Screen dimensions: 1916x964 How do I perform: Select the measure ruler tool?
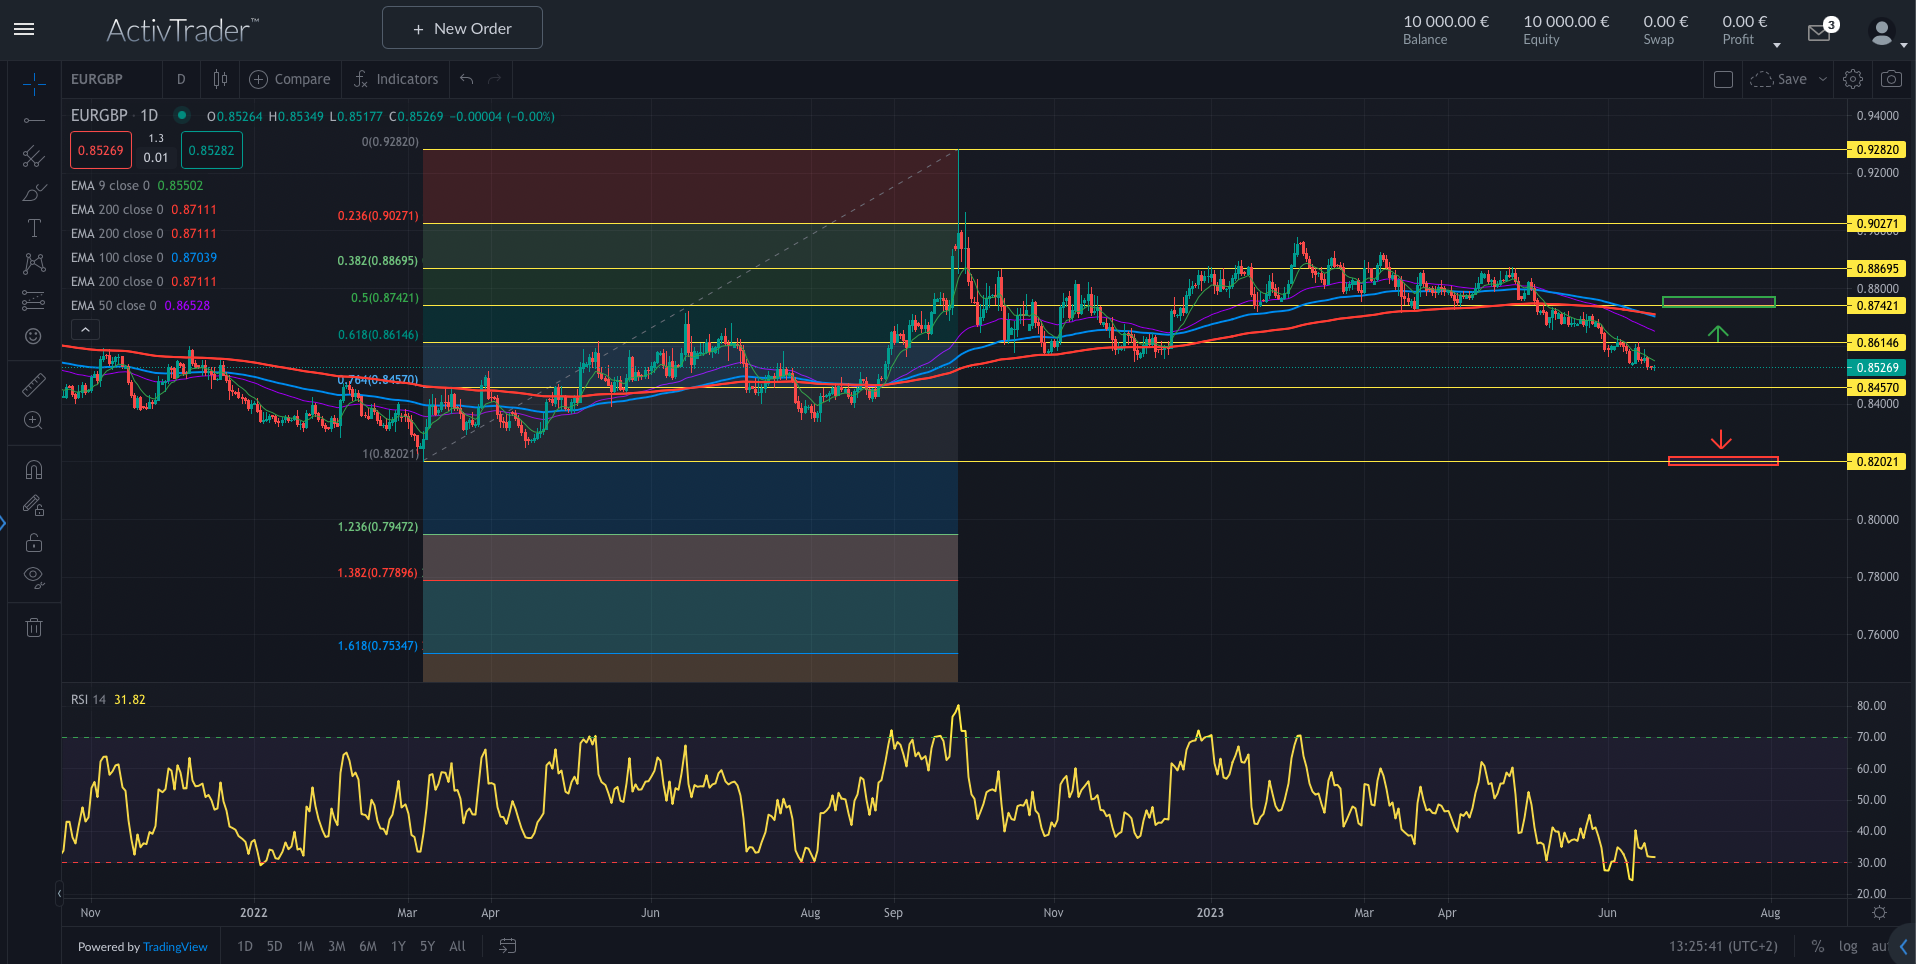point(33,384)
